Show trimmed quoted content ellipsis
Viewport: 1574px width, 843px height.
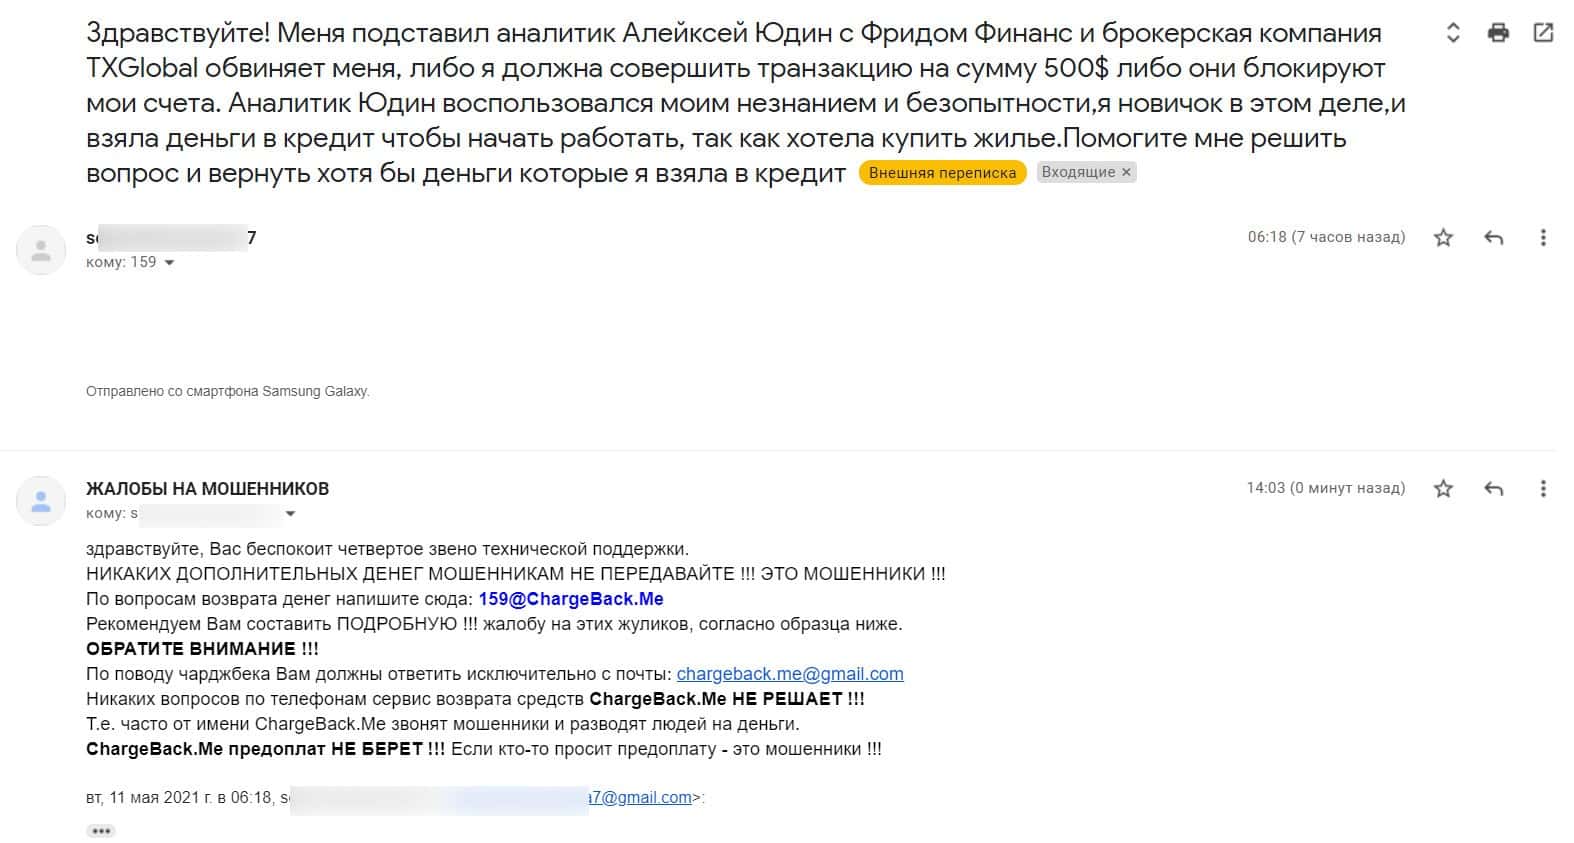click(101, 831)
